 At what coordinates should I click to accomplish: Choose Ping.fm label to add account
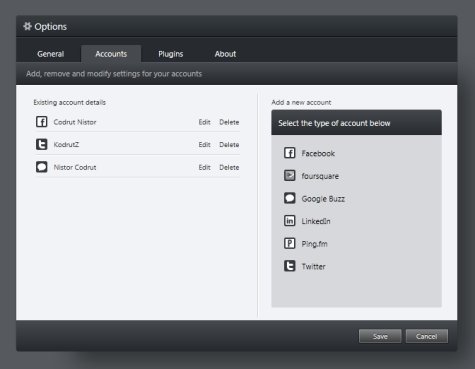[x=314, y=244]
